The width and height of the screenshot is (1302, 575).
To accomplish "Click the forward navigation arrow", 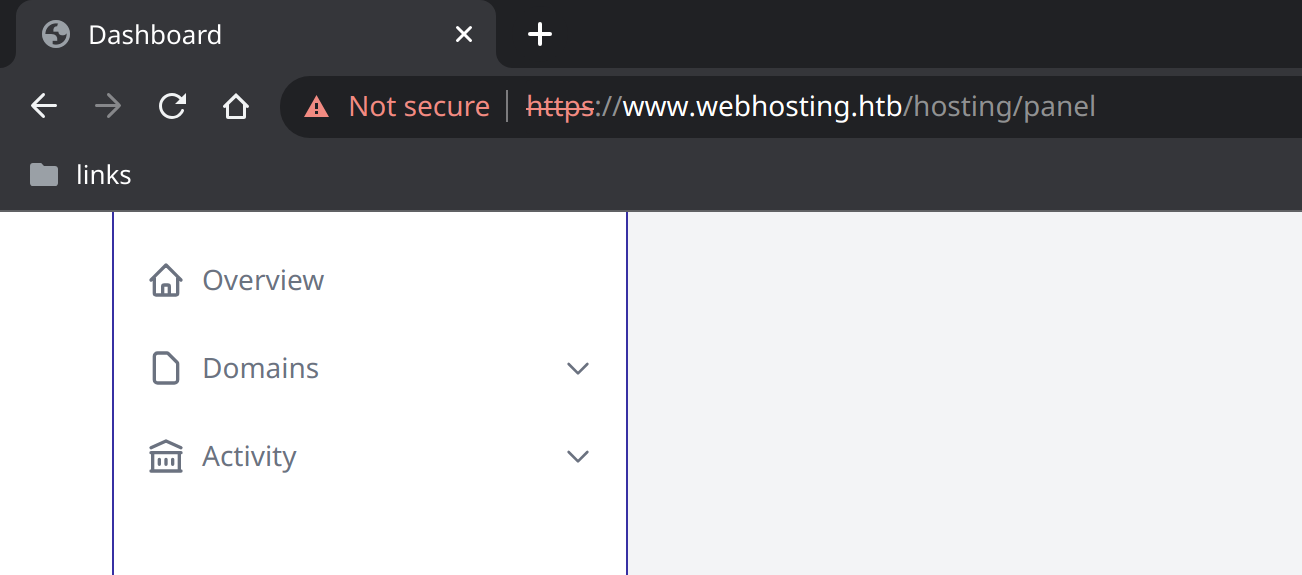I will coord(108,106).
